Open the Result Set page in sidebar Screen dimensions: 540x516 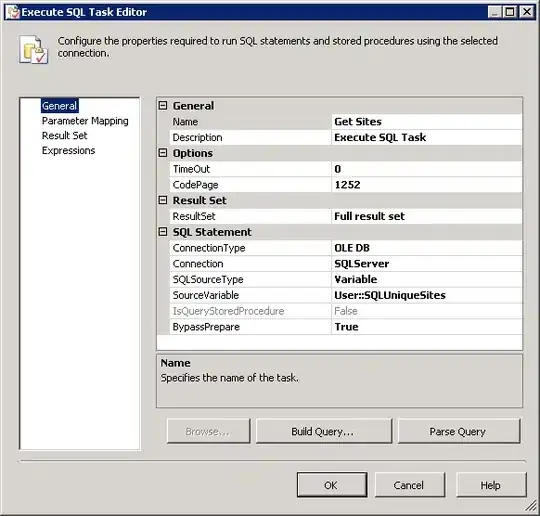pos(65,136)
